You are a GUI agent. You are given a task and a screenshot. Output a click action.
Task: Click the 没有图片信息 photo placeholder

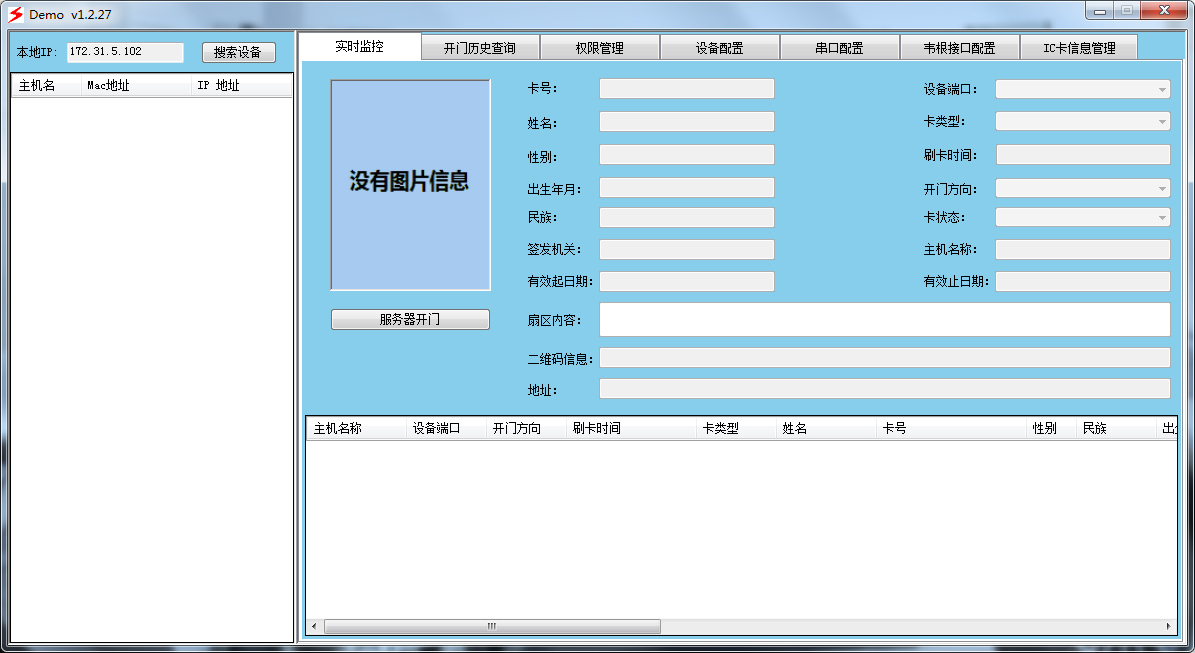coord(410,185)
